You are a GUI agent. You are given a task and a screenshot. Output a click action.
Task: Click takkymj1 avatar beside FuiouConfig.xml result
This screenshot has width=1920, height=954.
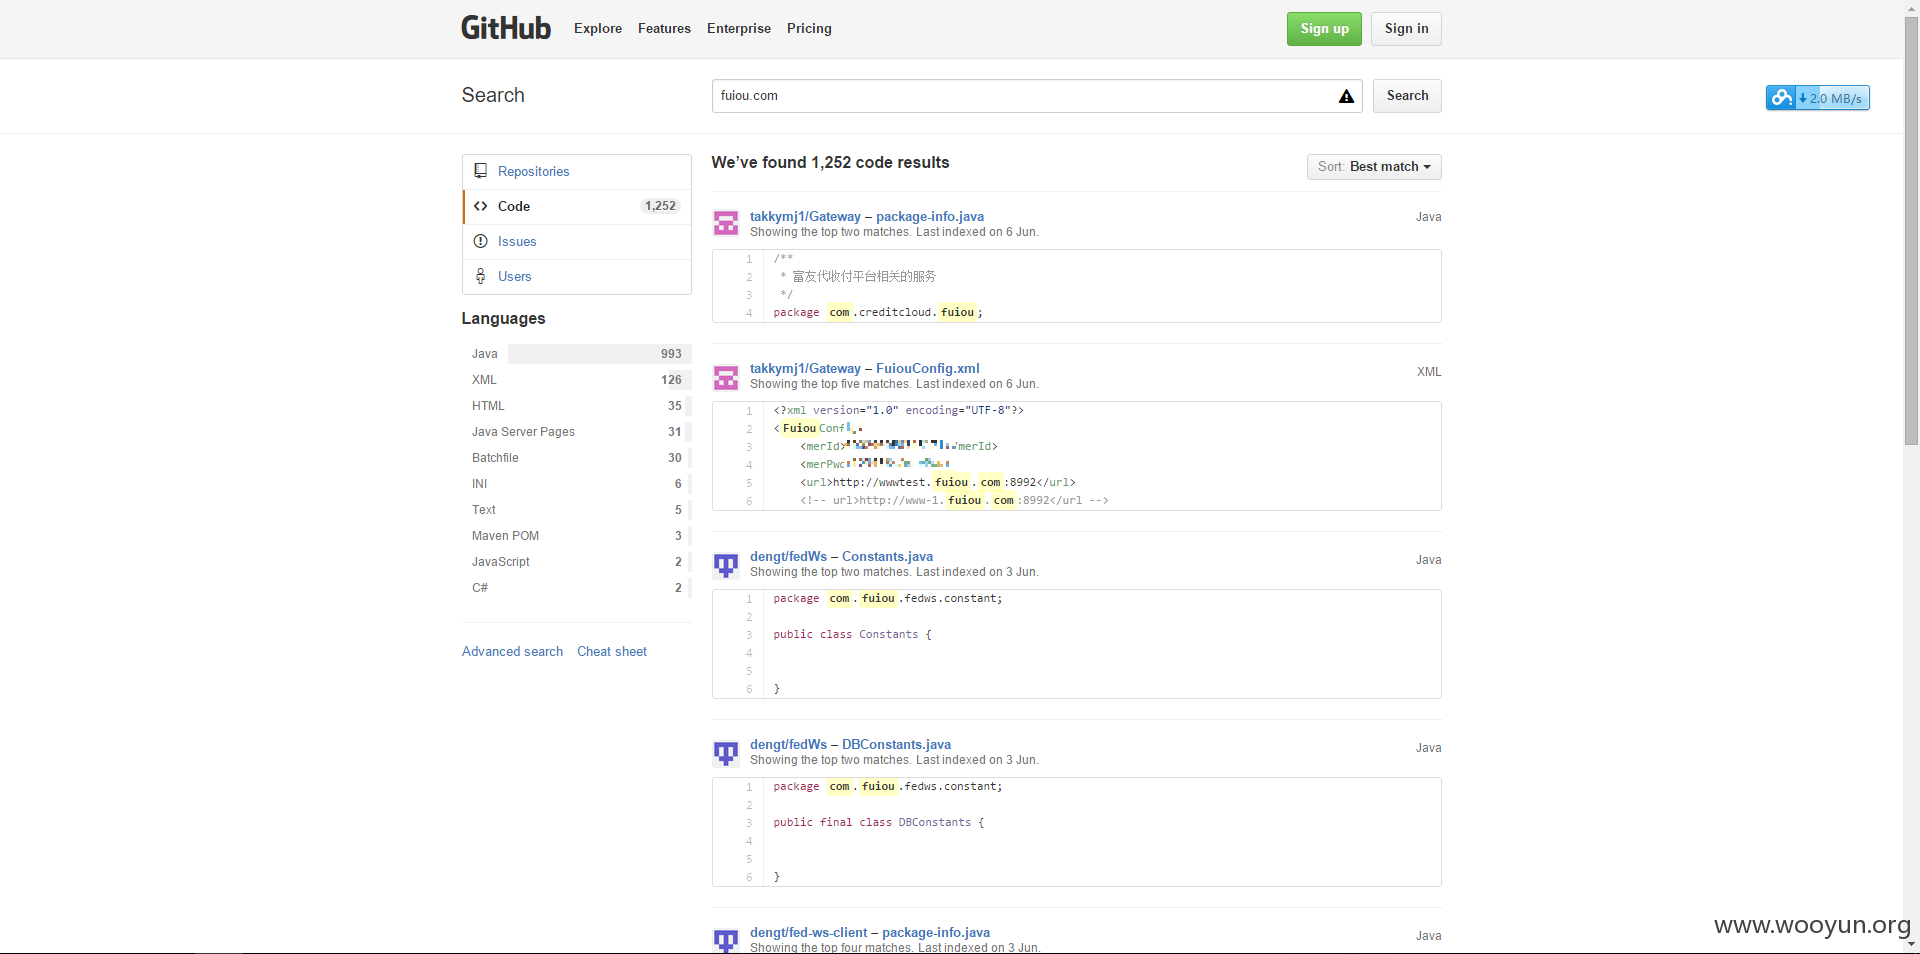(726, 377)
